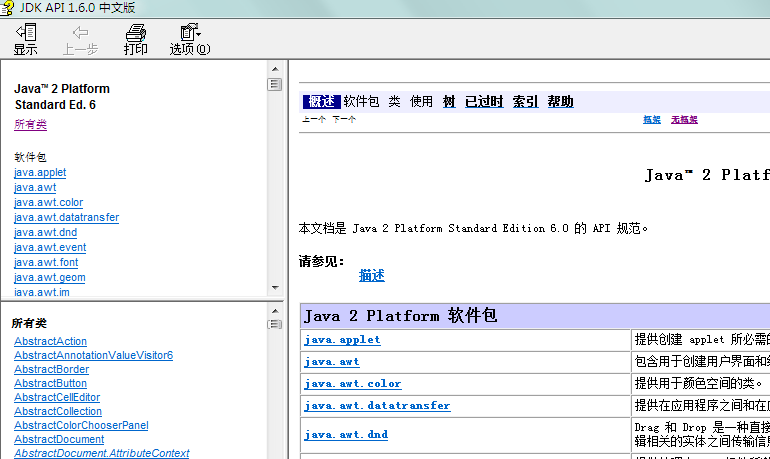The height and width of the screenshot is (459, 770).
Task: Click the 显示 (Show) toolbar icon
Action: (26, 39)
